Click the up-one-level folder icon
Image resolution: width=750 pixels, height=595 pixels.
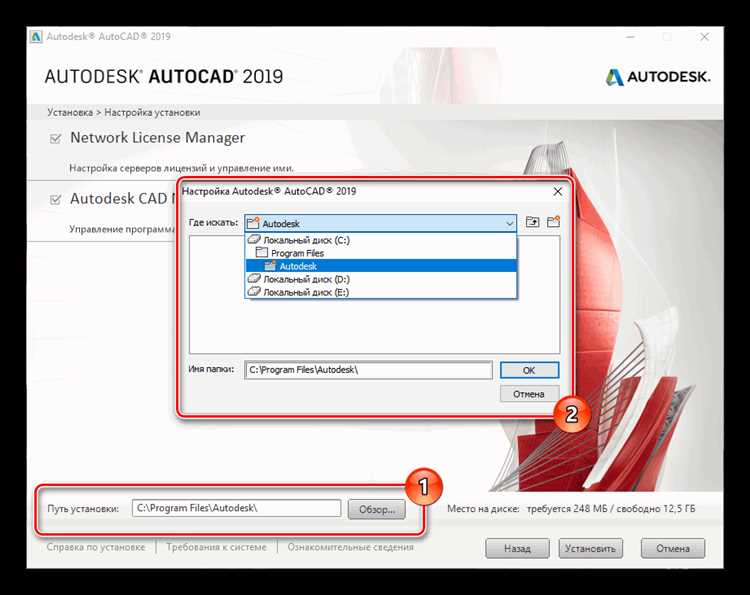click(532, 222)
